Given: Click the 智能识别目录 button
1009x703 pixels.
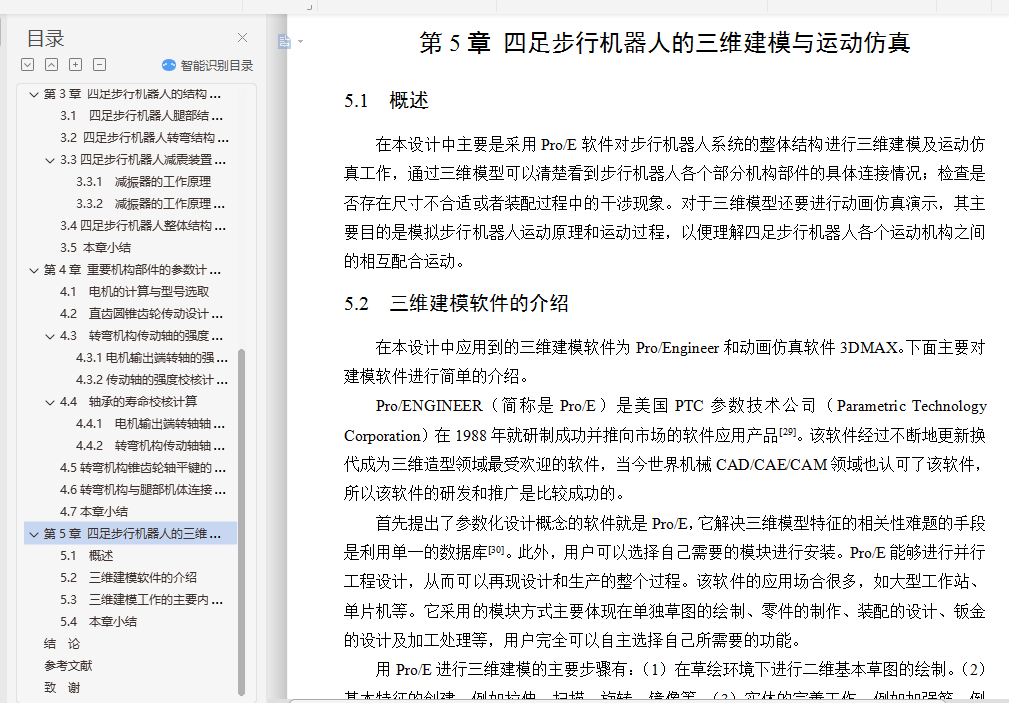Looking at the screenshot, I should coord(208,65).
